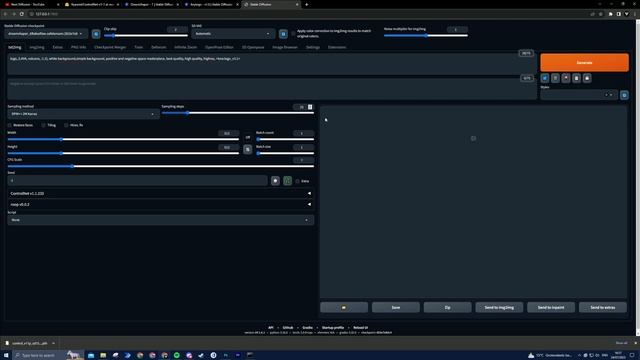Expand roop v0.0.2 section
640x360 pixels.
(x=160, y=204)
